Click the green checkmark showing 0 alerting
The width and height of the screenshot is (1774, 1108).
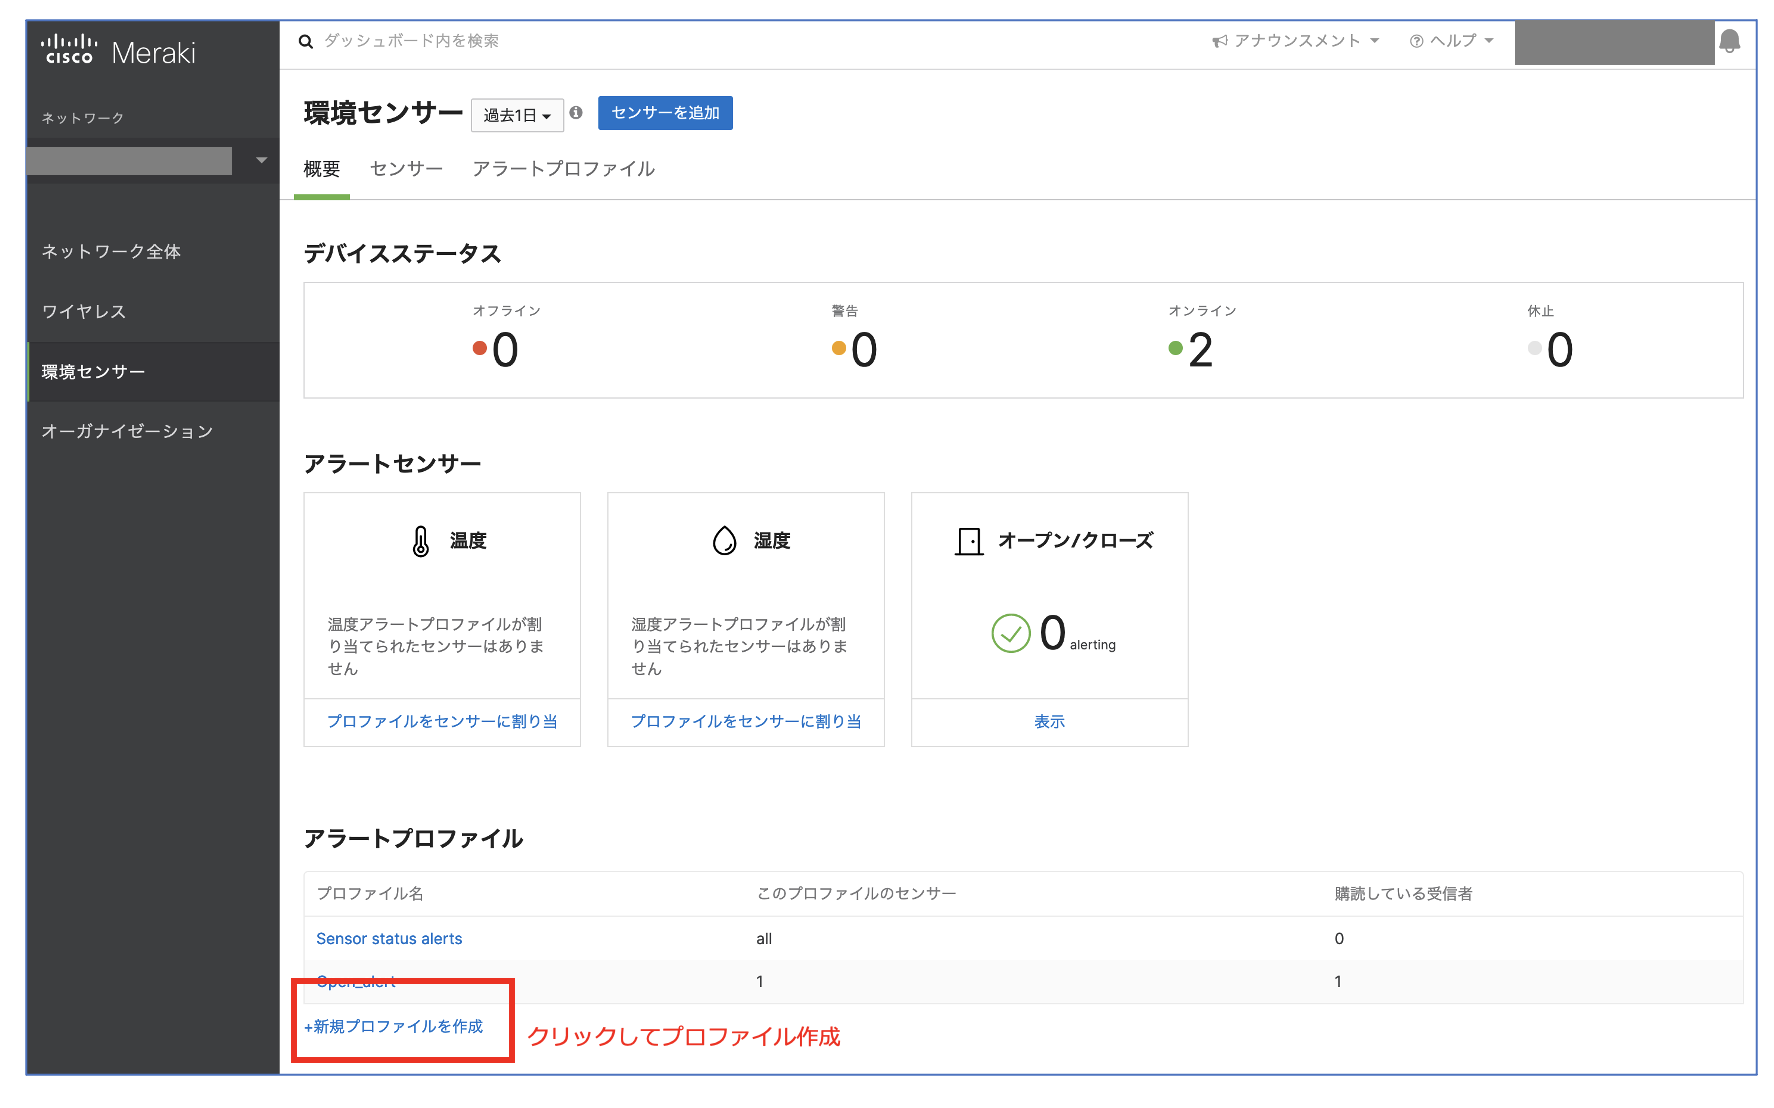(x=1013, y=633)
